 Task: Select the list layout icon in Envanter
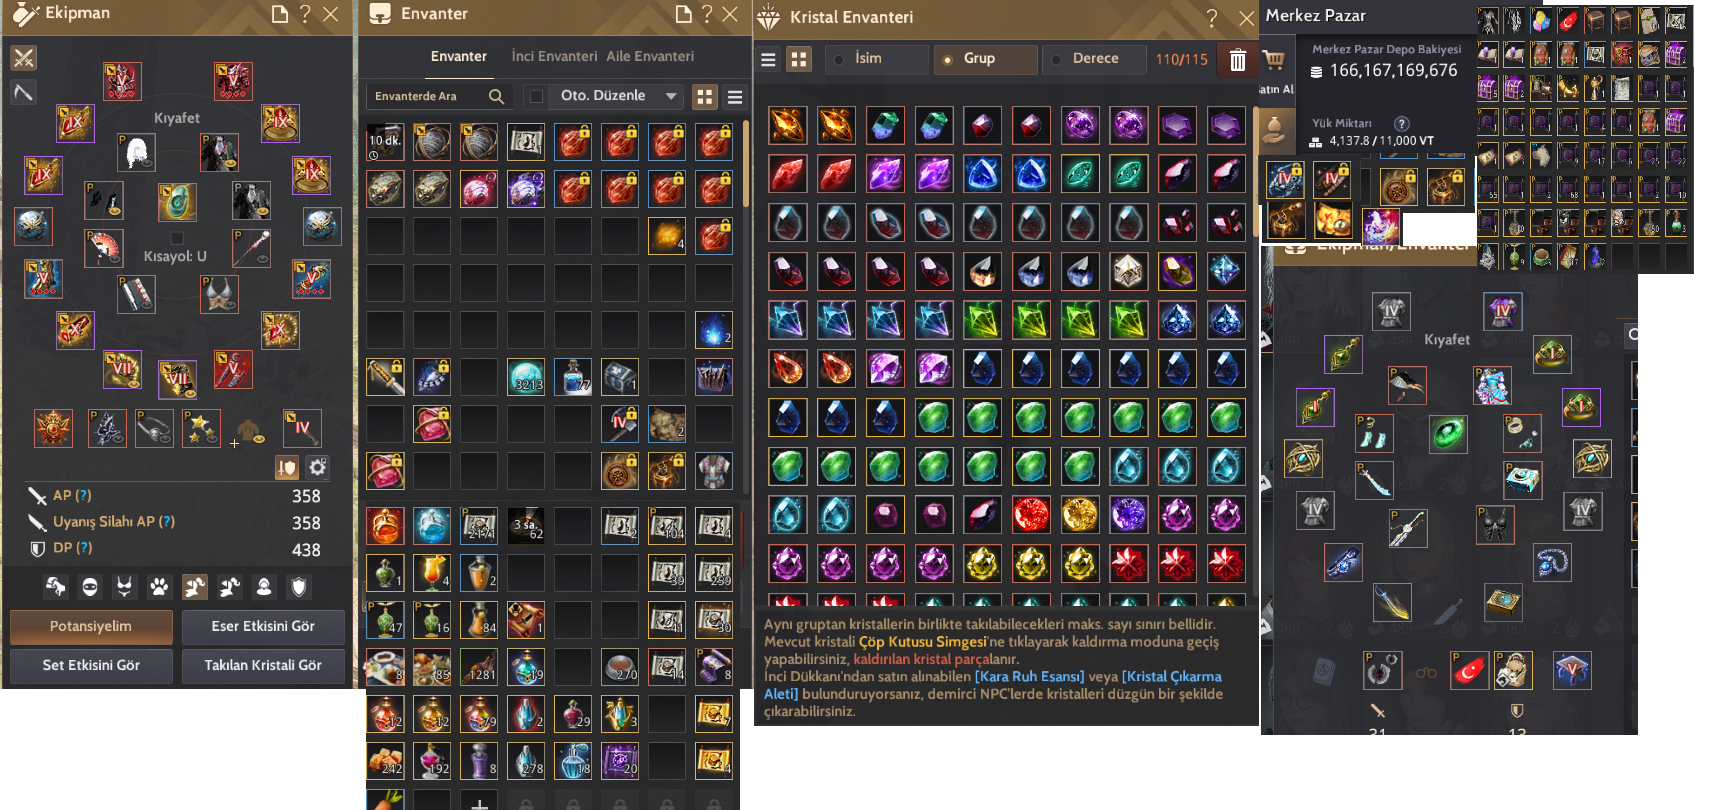(735, 97)
